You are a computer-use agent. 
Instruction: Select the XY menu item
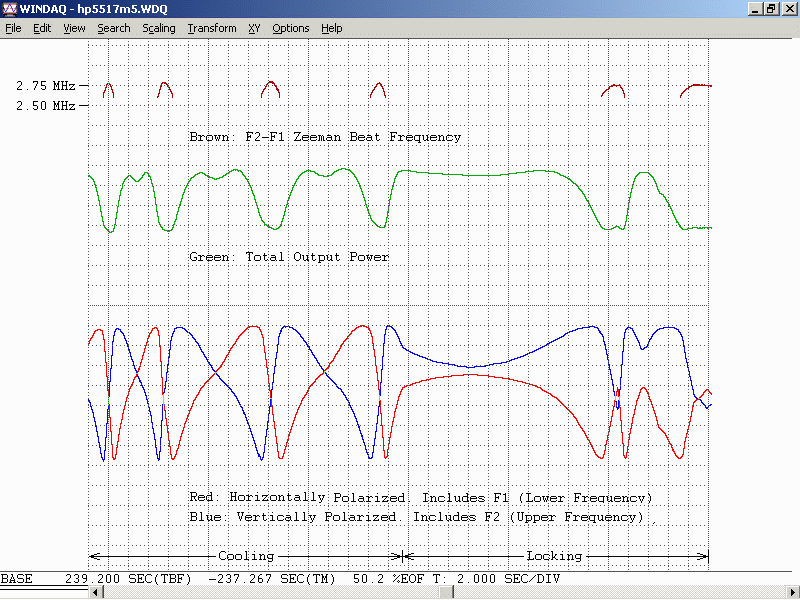point(255,28)
